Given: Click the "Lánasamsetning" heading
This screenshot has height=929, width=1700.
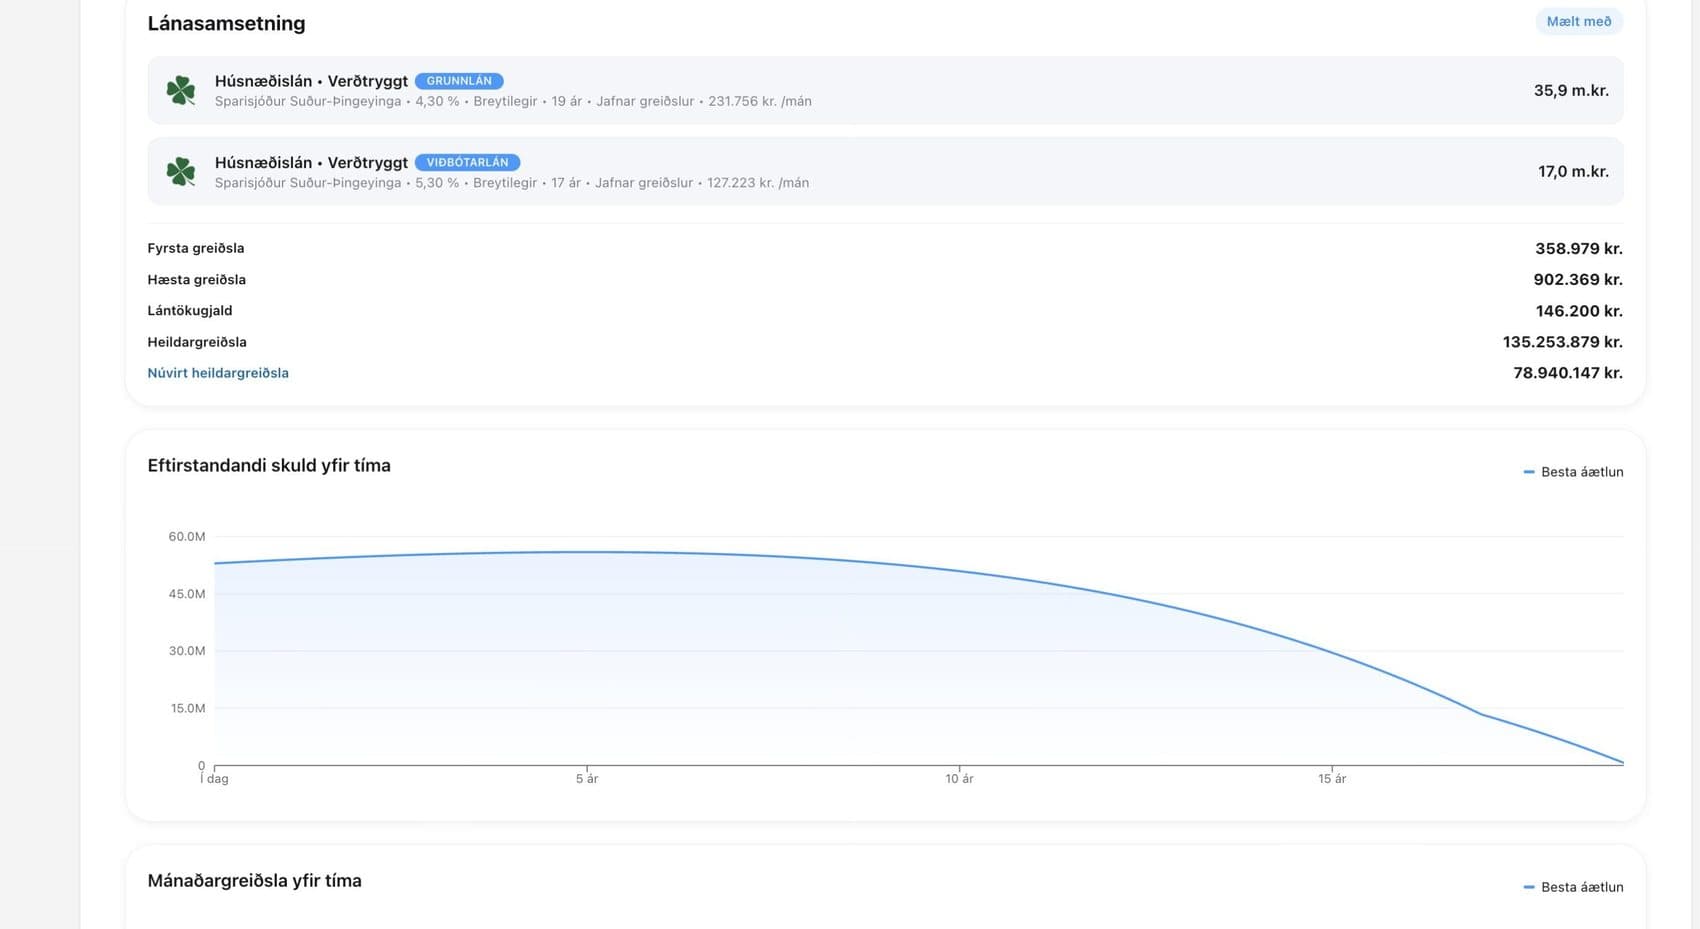Looking at the screenshot, I should (x=226, y=23).
